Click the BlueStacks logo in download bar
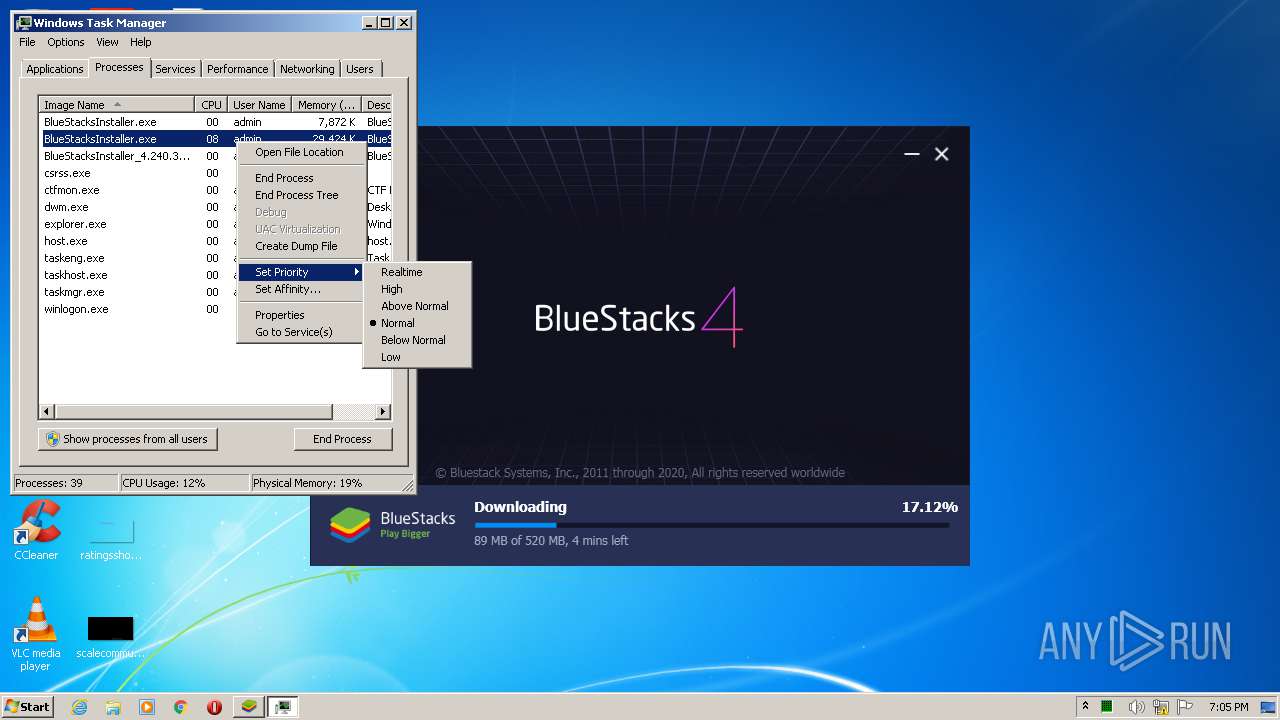 click(350, 524)
